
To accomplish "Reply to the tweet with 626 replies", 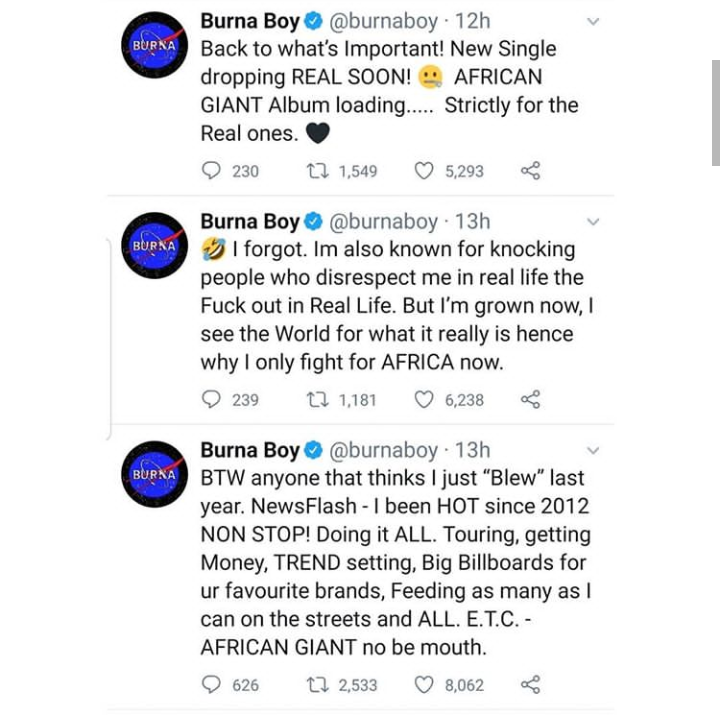I will point(211,685).
